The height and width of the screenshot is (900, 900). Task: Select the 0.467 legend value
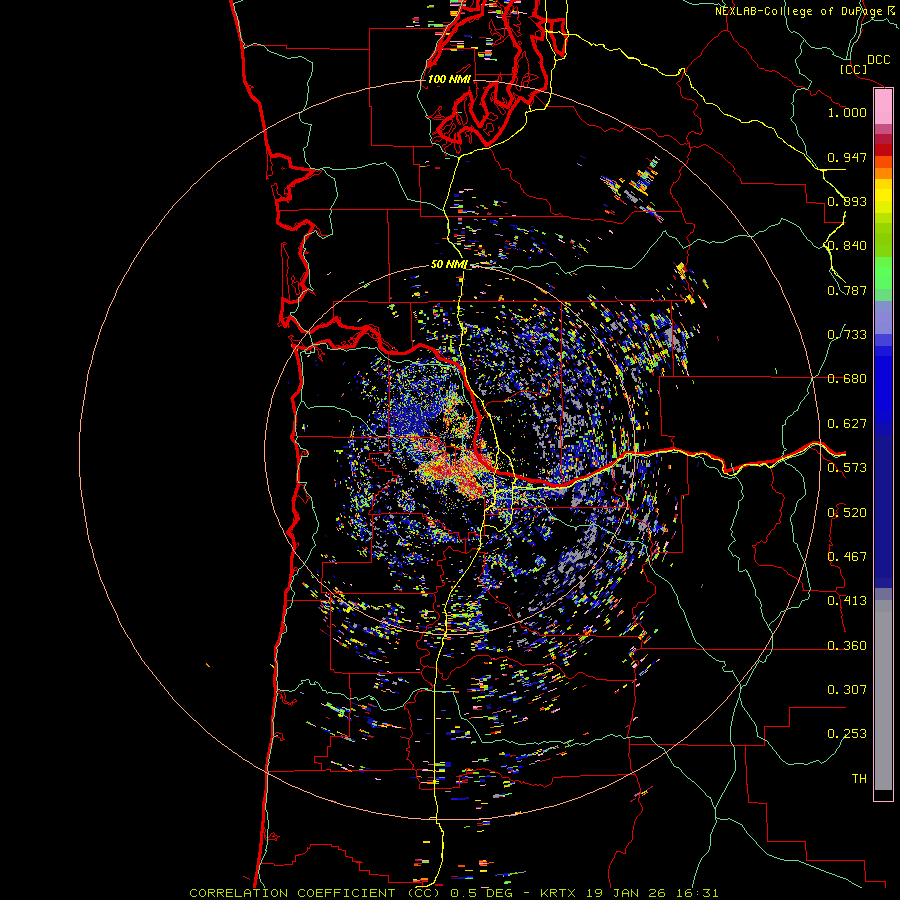847,557
